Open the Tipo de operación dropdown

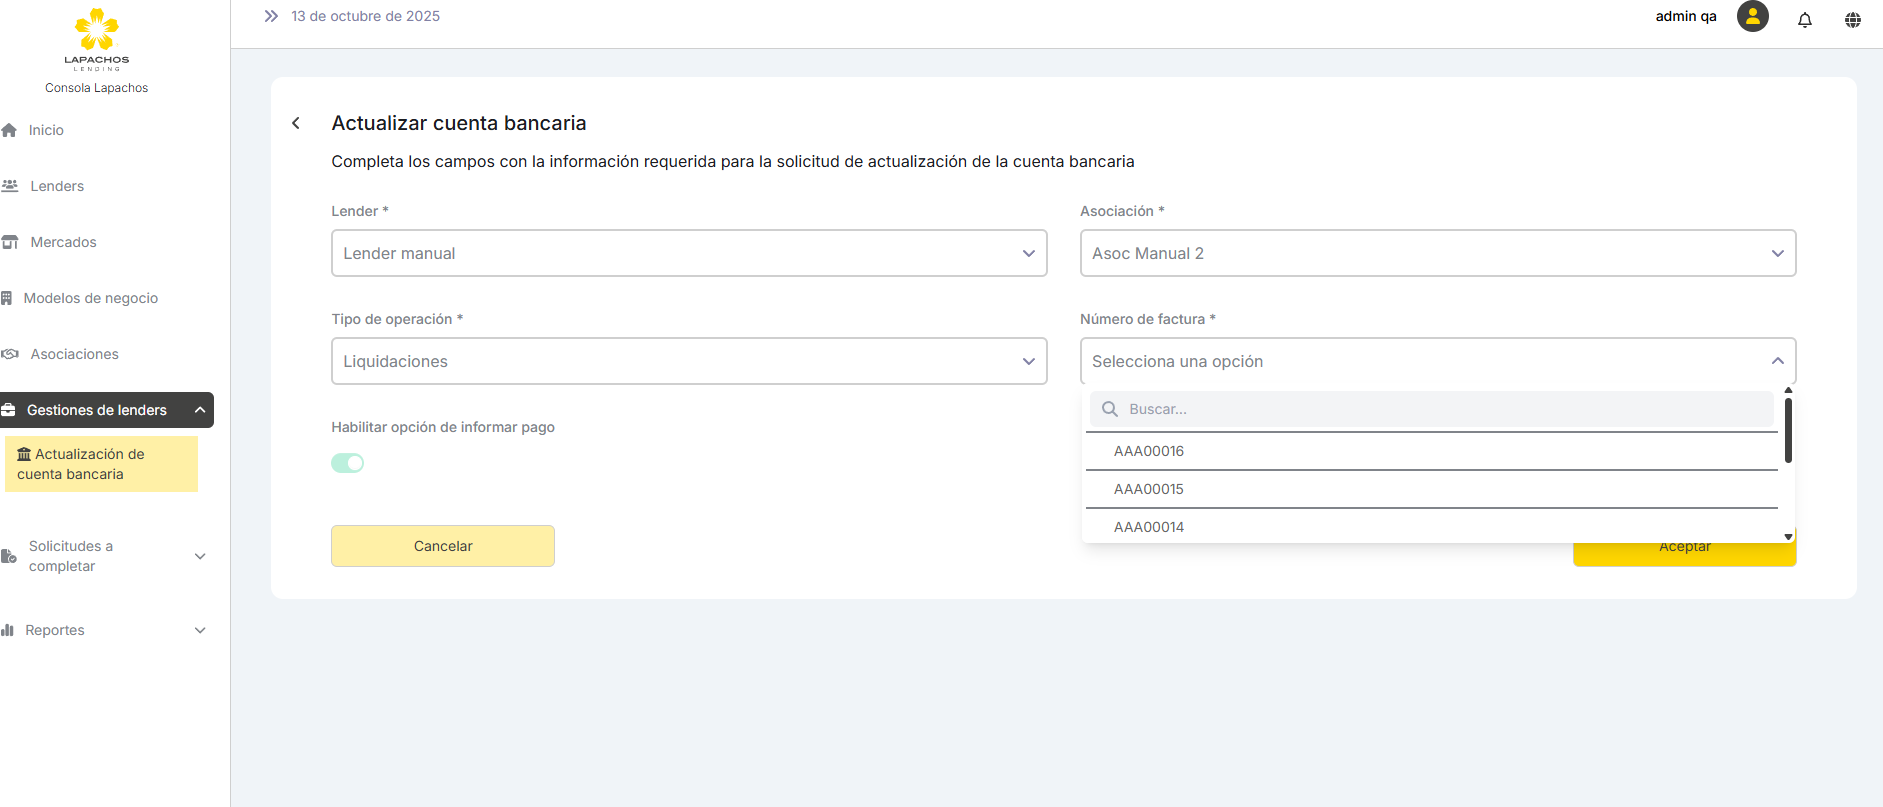(688, 361)
